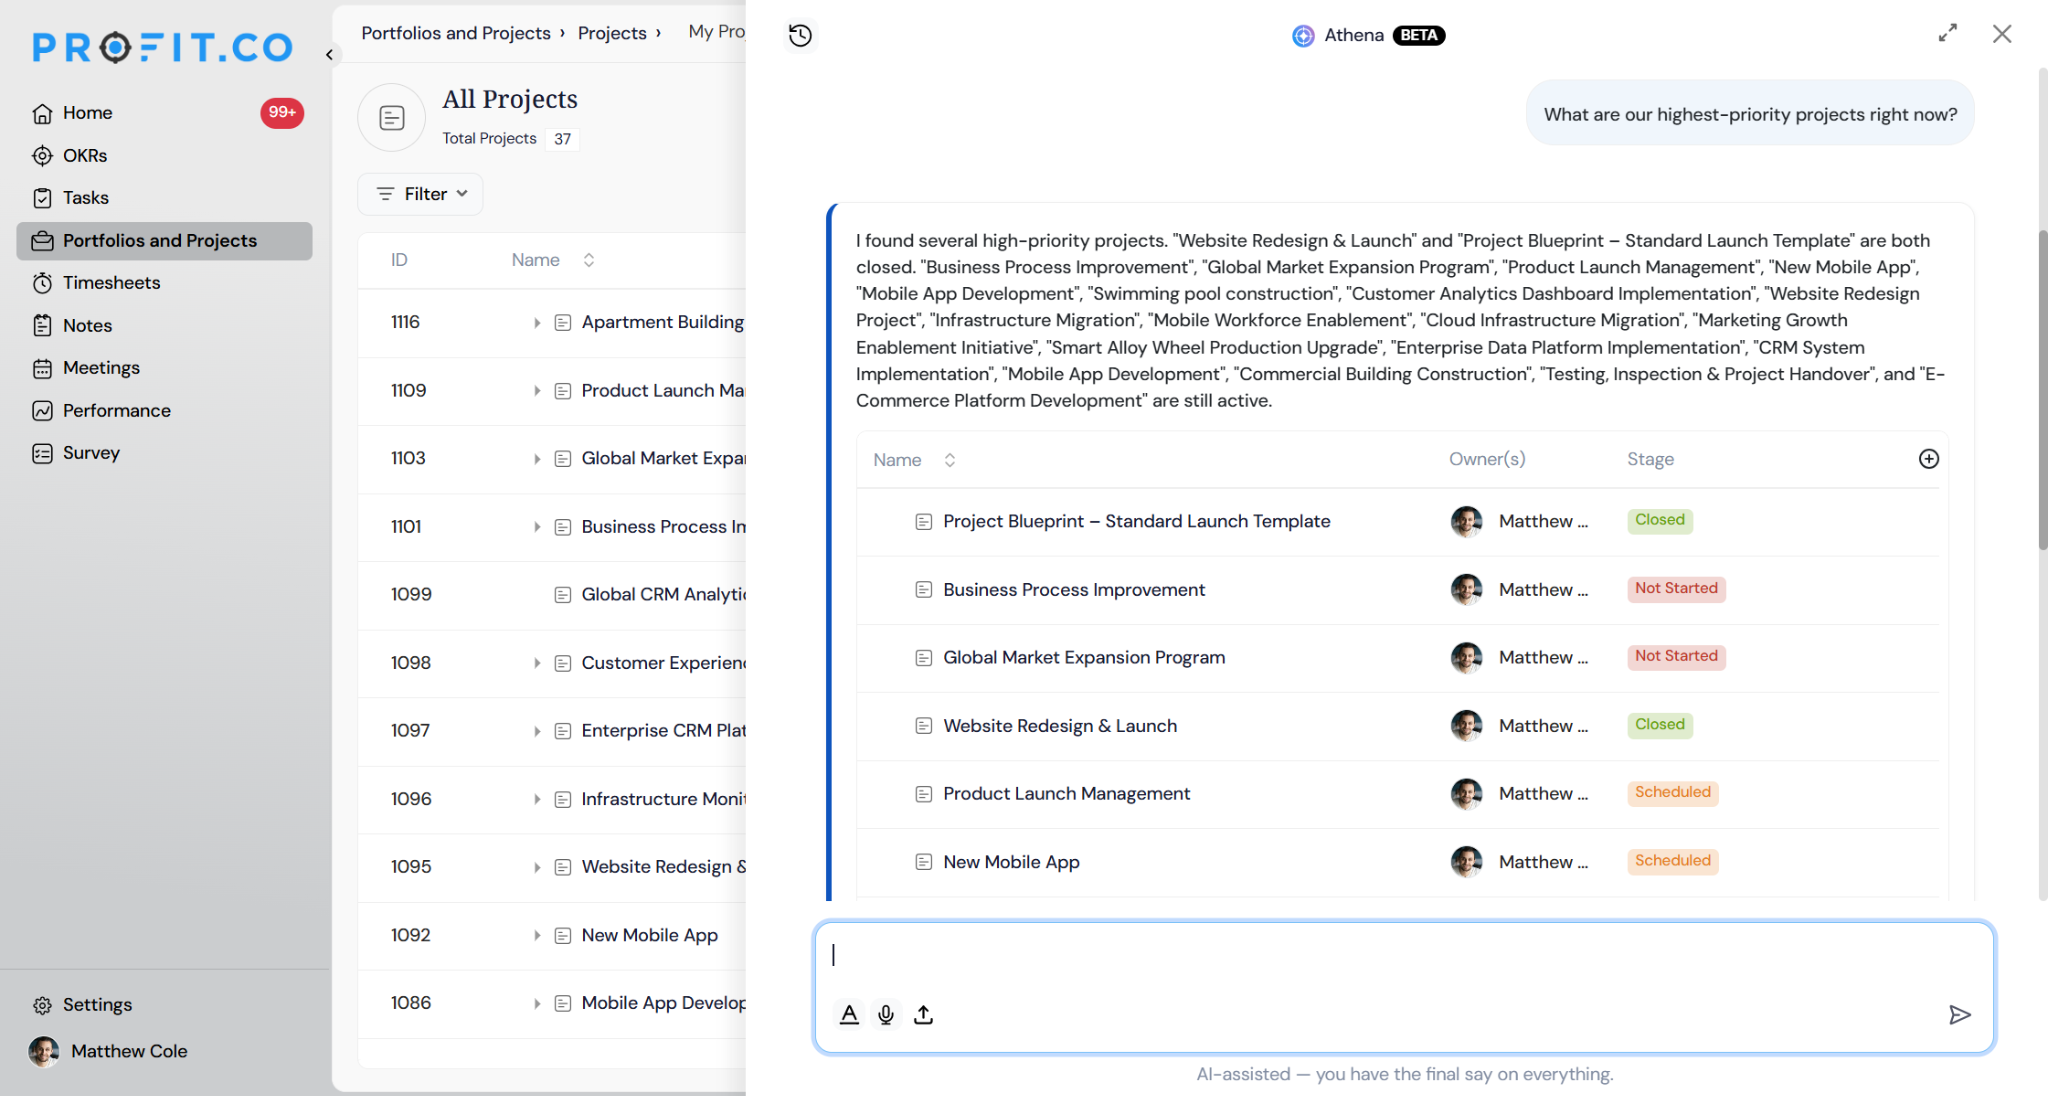2048x1096 pixels.
Task: Open New Mobile App in Athena results
Action: click(1011, 861)
